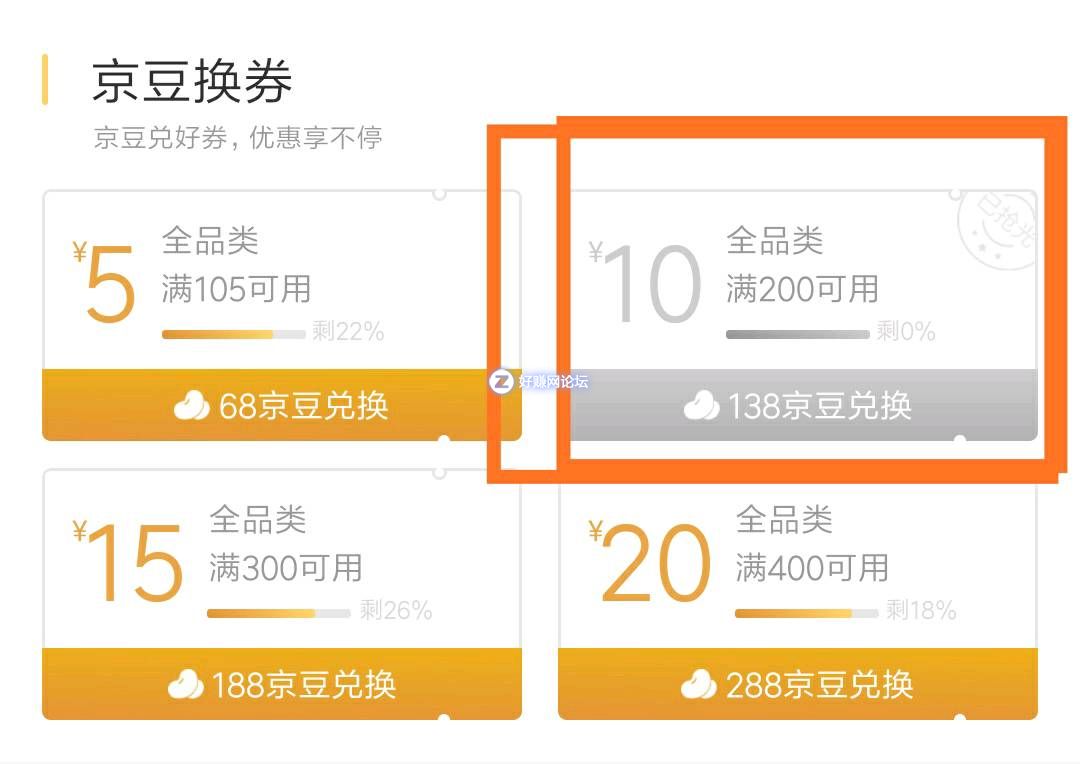Screen dimensions: 1080x764
Task: Click the 已抢光 sold-out stamp
Action: pos(997,229)
